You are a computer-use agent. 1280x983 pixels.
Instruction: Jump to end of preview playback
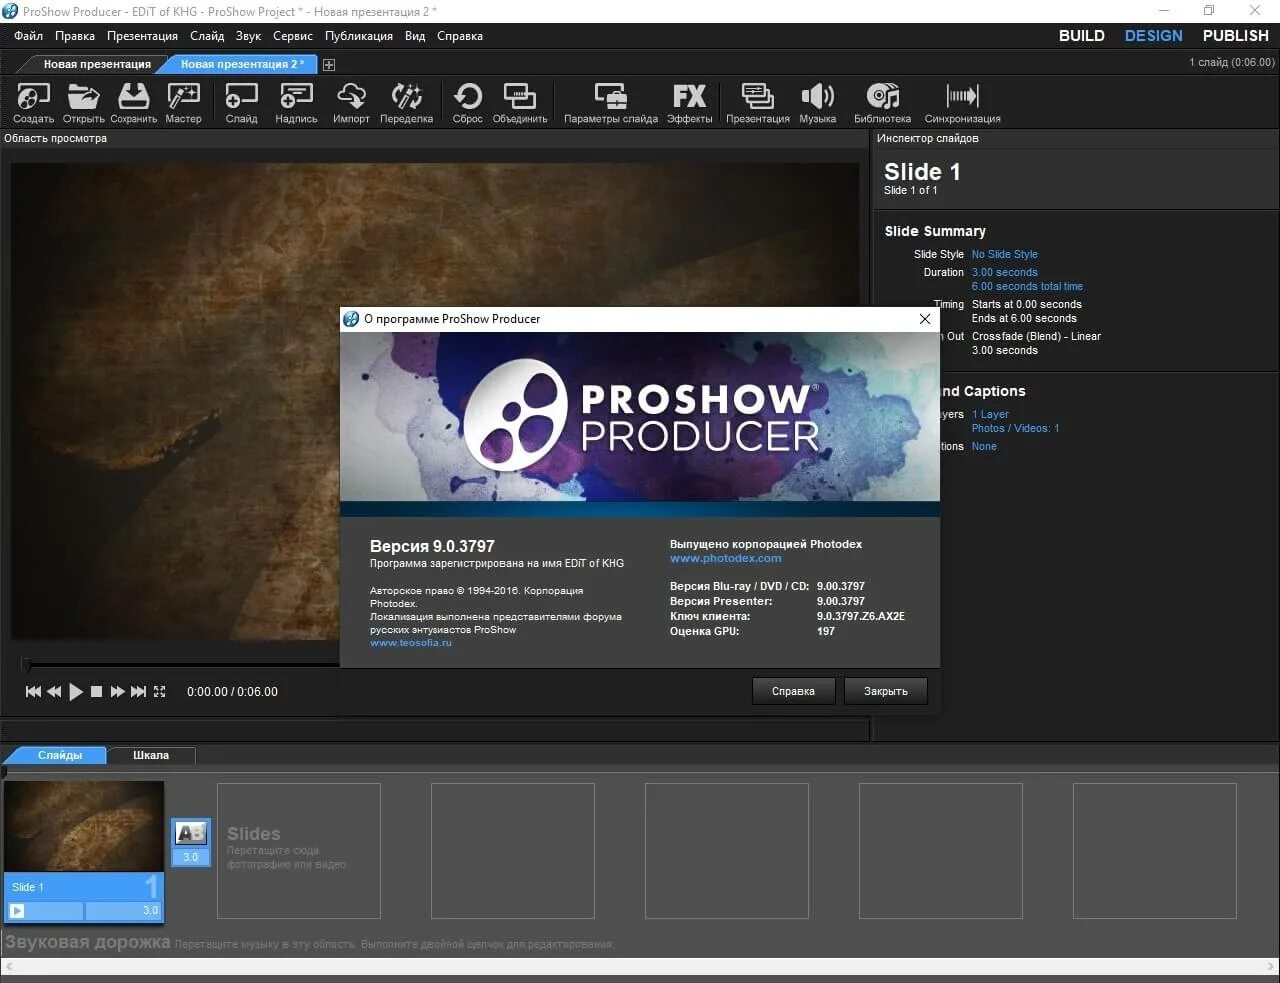coord(138,691)
